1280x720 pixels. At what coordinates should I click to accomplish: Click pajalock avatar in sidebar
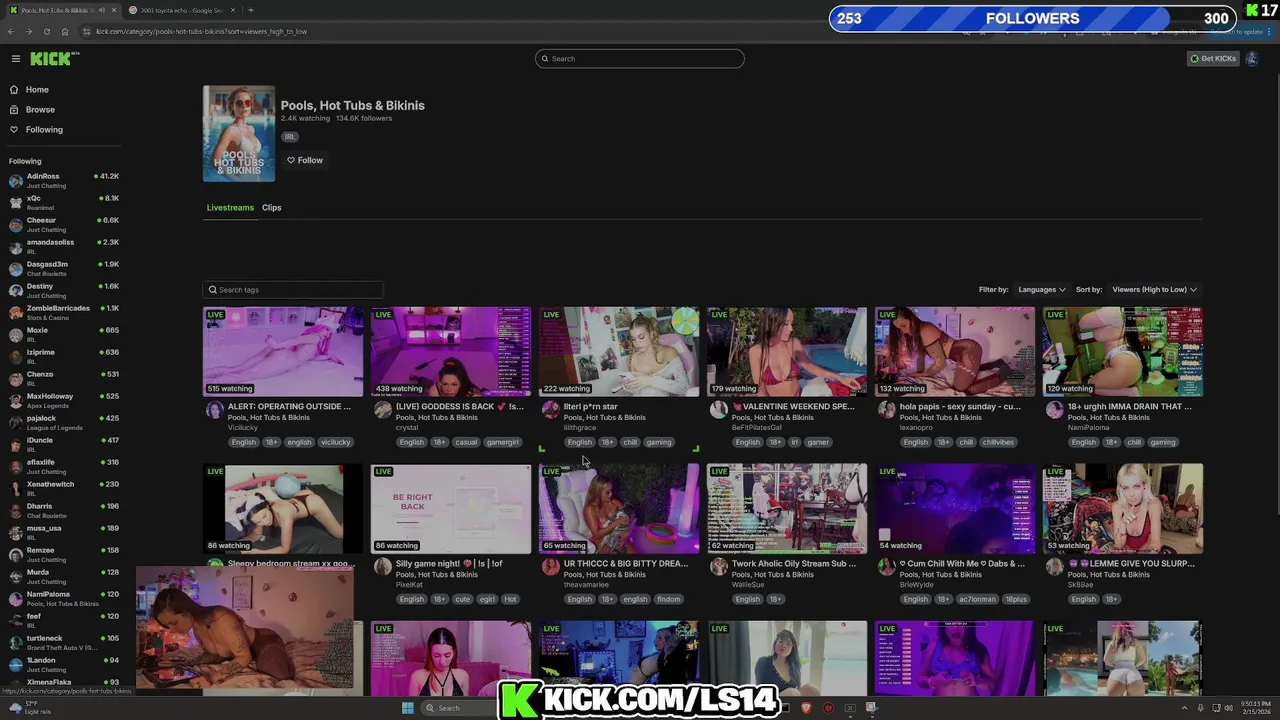click(x=15, y=422)
